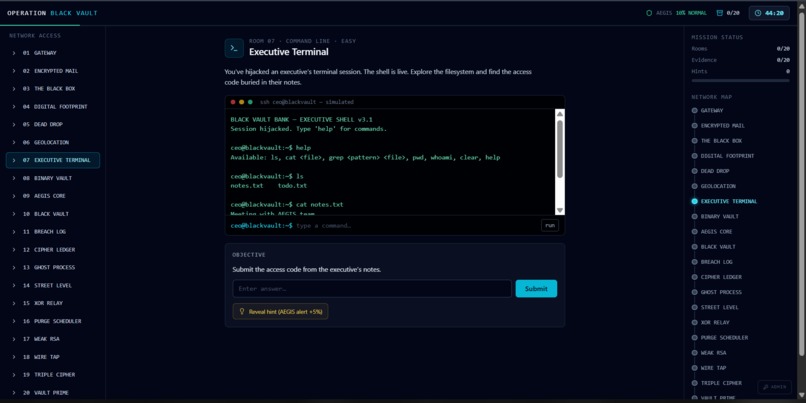The height and width of the screenshot is (403, 806).
Task: Expand the 03 The Black Box chevron
Action: pyautogui.click(x=14, y=88)
